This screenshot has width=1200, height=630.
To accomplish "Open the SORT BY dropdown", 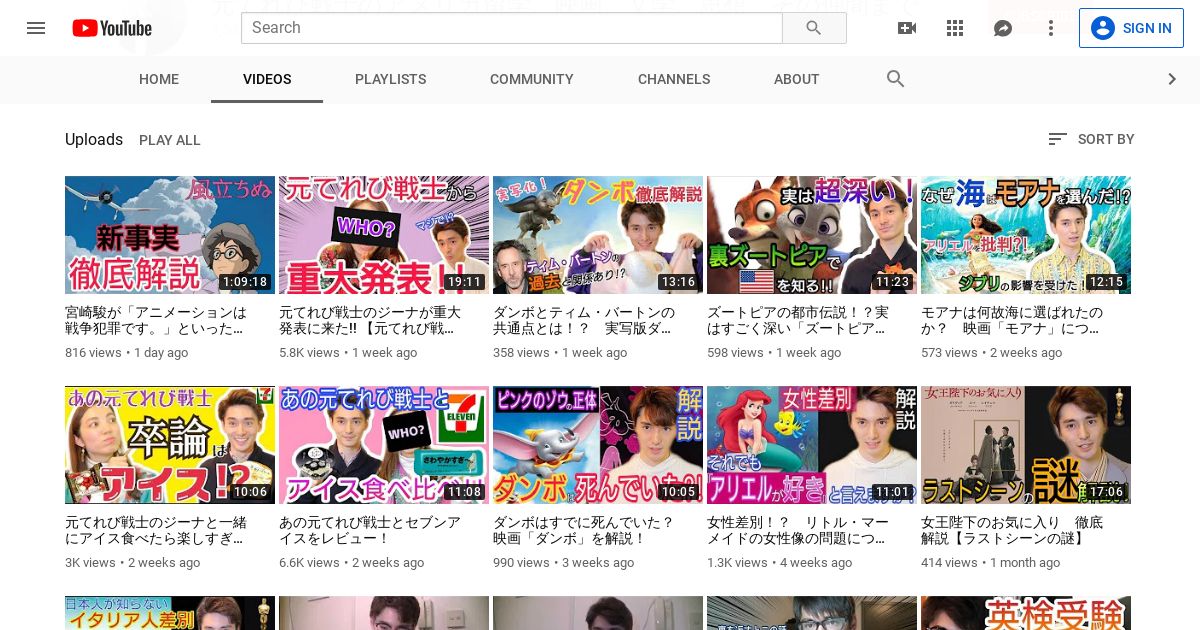I will [1091, 139].
